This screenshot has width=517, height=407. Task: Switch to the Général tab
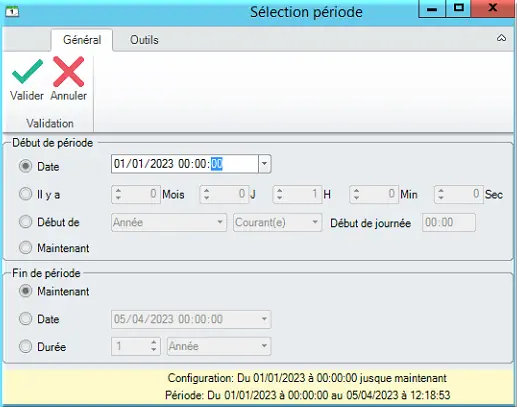[82, 40]
